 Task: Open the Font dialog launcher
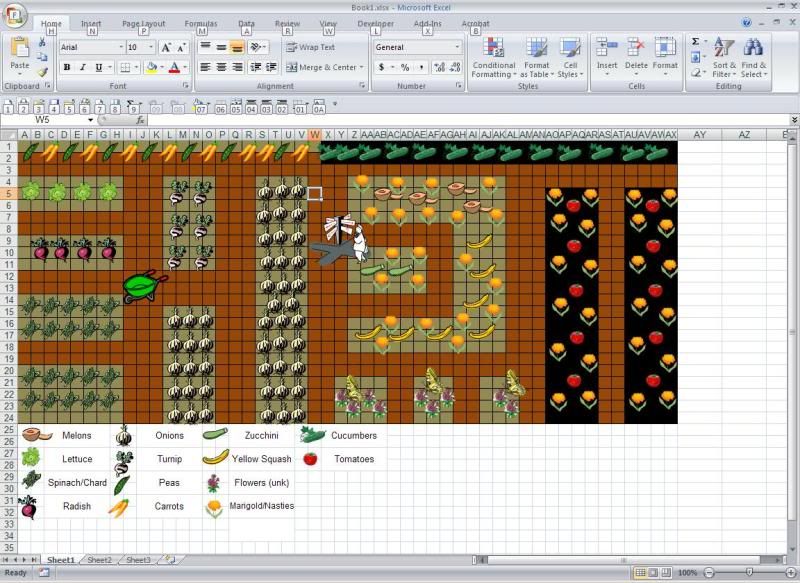pyautogui.click(x=186, y=86)
